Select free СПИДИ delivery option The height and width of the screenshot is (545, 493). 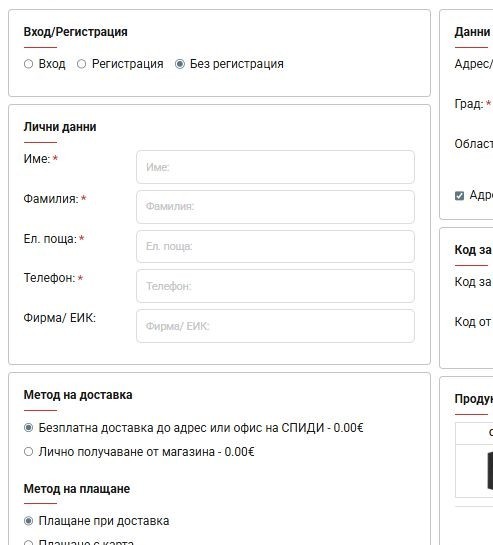[29, 428]
